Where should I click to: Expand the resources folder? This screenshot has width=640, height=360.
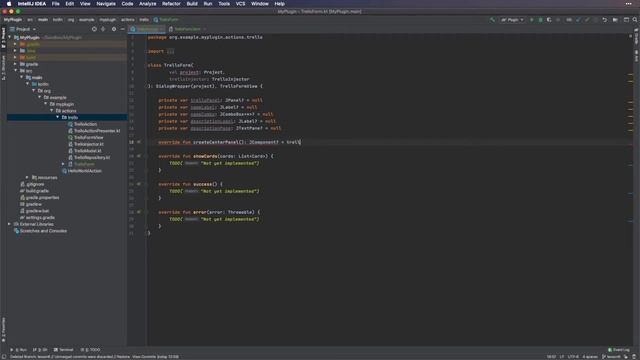tap(27, 178)
